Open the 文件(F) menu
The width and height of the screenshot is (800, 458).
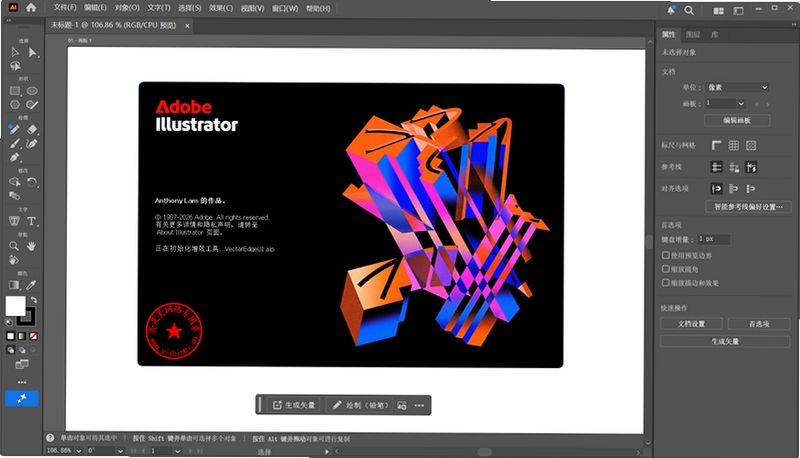[65, 8]
